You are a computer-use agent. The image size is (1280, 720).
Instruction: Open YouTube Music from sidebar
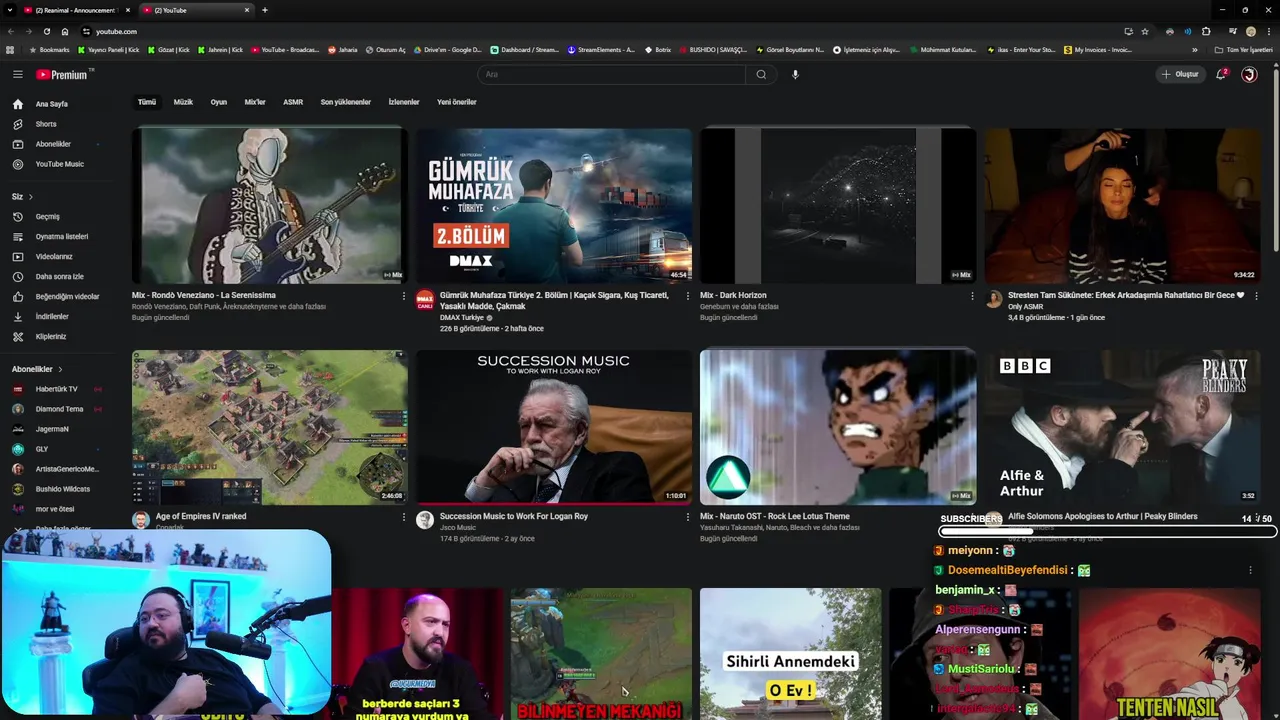(x=60, y=164)
